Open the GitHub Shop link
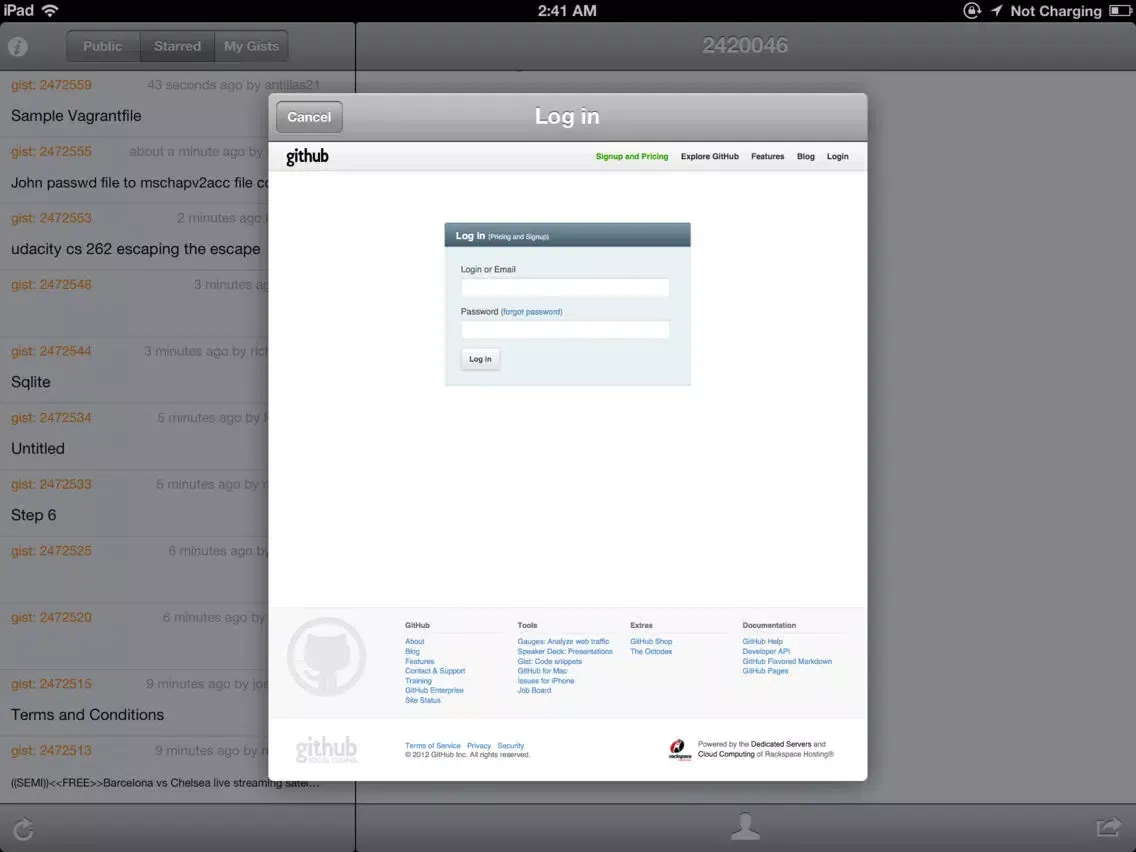Viewport: 1136px width, 852px height. (651, 642)
